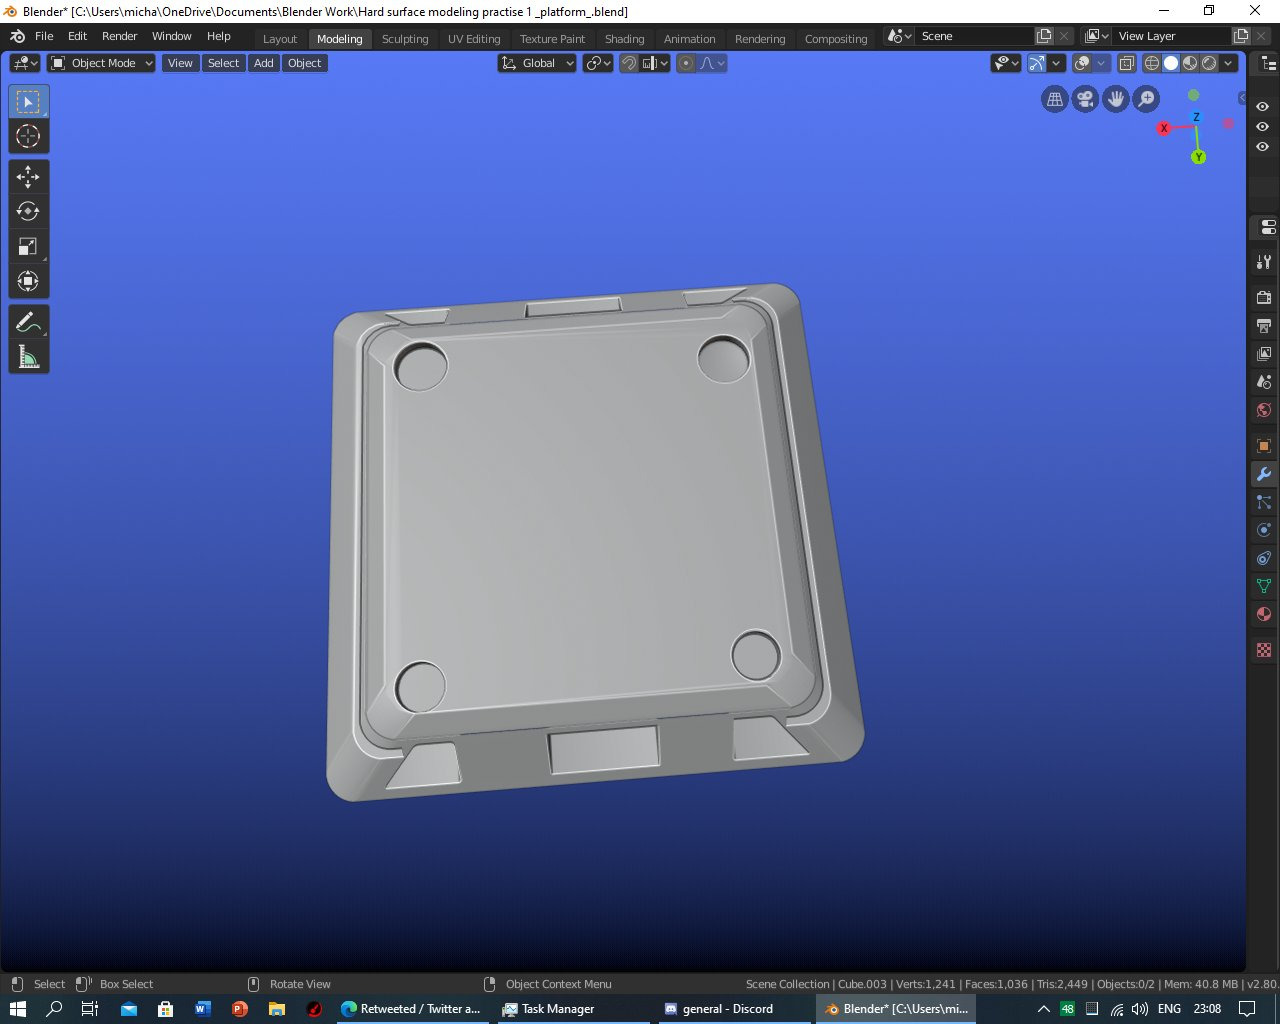The image size is (1280, 1024).
Task: Pick the Measure tool
Action: coord(28,357)
